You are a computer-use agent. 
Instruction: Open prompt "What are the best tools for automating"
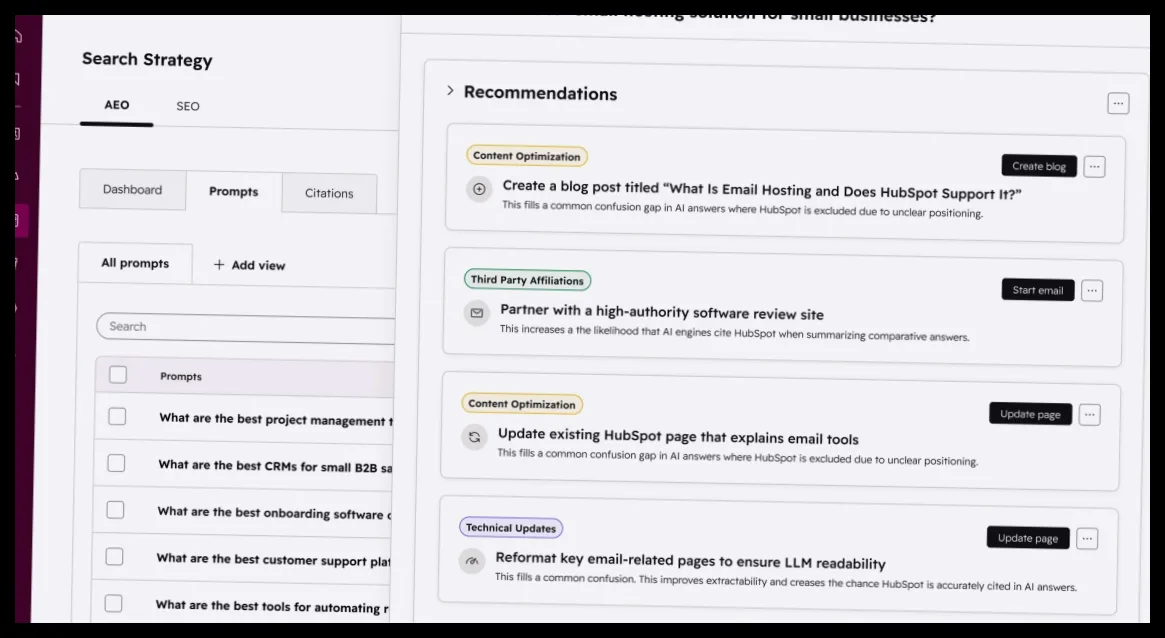(272, 606)
